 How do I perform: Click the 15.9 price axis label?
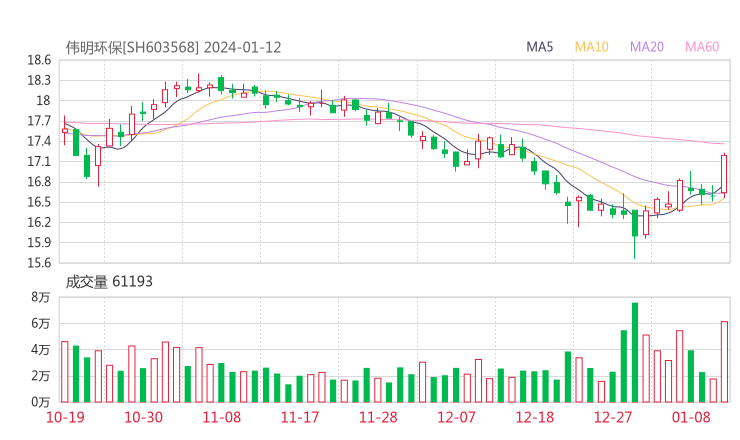pos(39,242)
